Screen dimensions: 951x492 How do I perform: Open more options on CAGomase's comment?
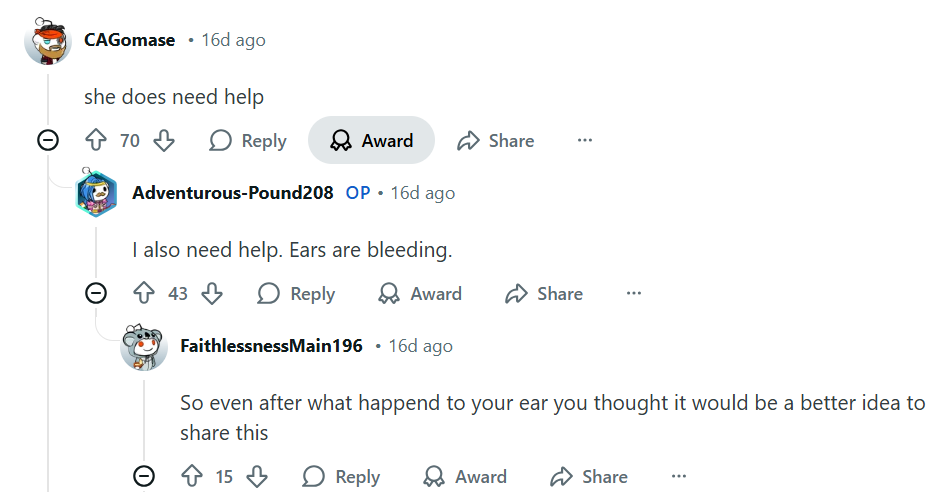click(x=585, y=141)
